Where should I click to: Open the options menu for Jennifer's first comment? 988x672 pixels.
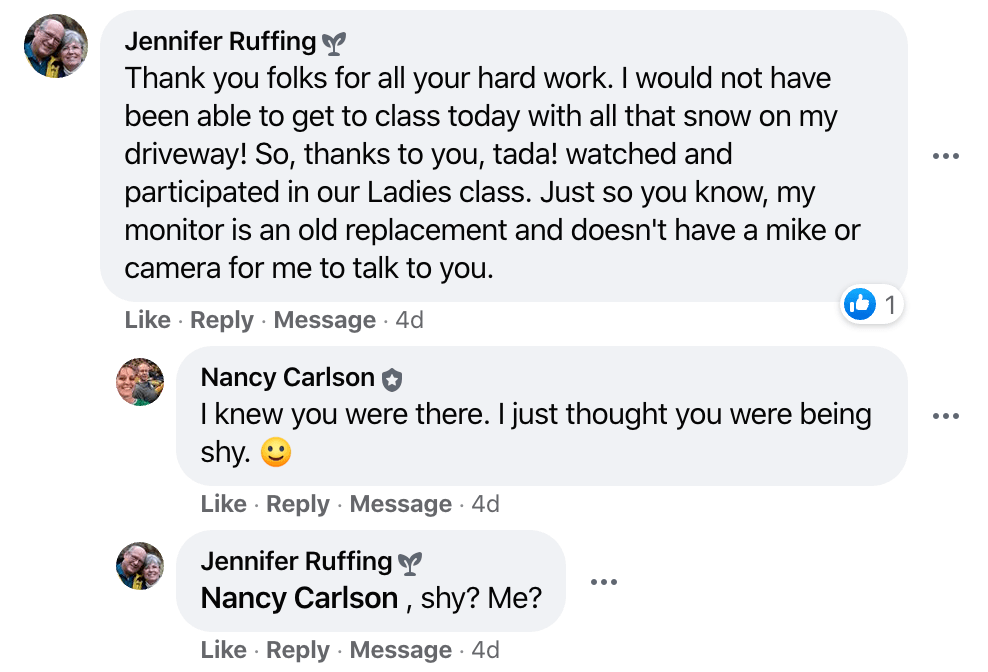click(945, 156)
